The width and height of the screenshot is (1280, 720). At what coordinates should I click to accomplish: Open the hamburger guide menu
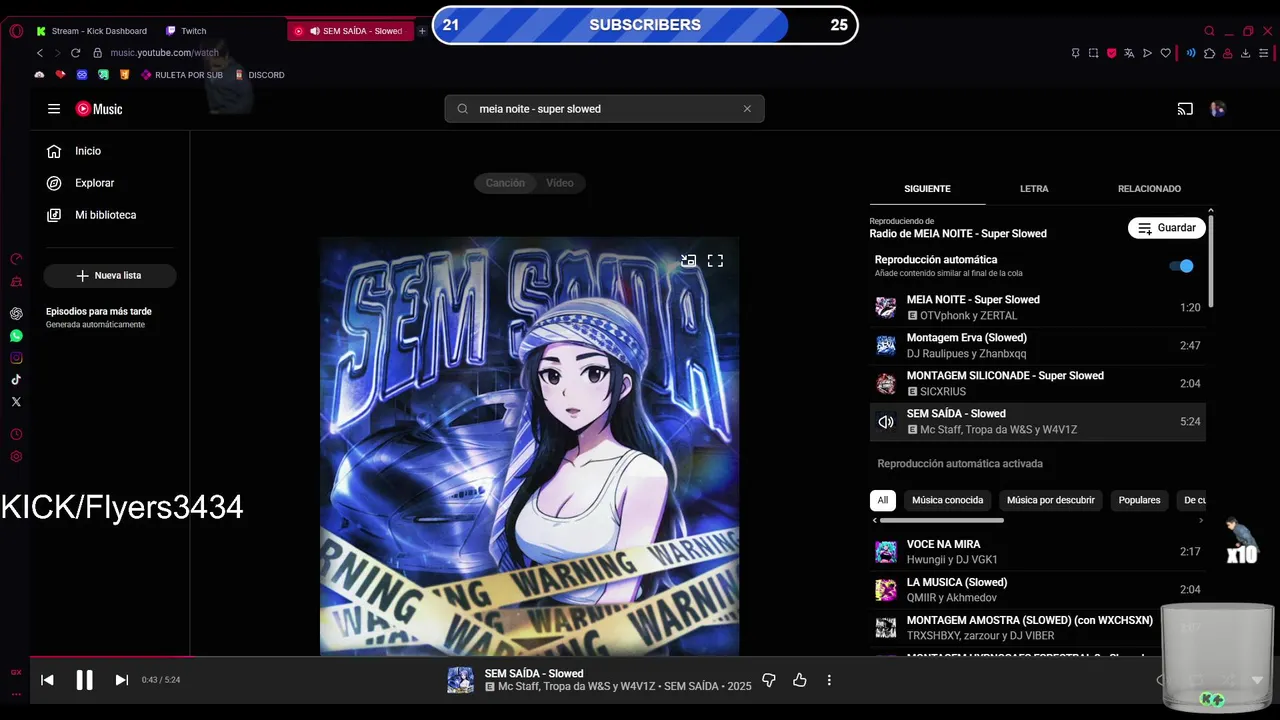(54, 109)
